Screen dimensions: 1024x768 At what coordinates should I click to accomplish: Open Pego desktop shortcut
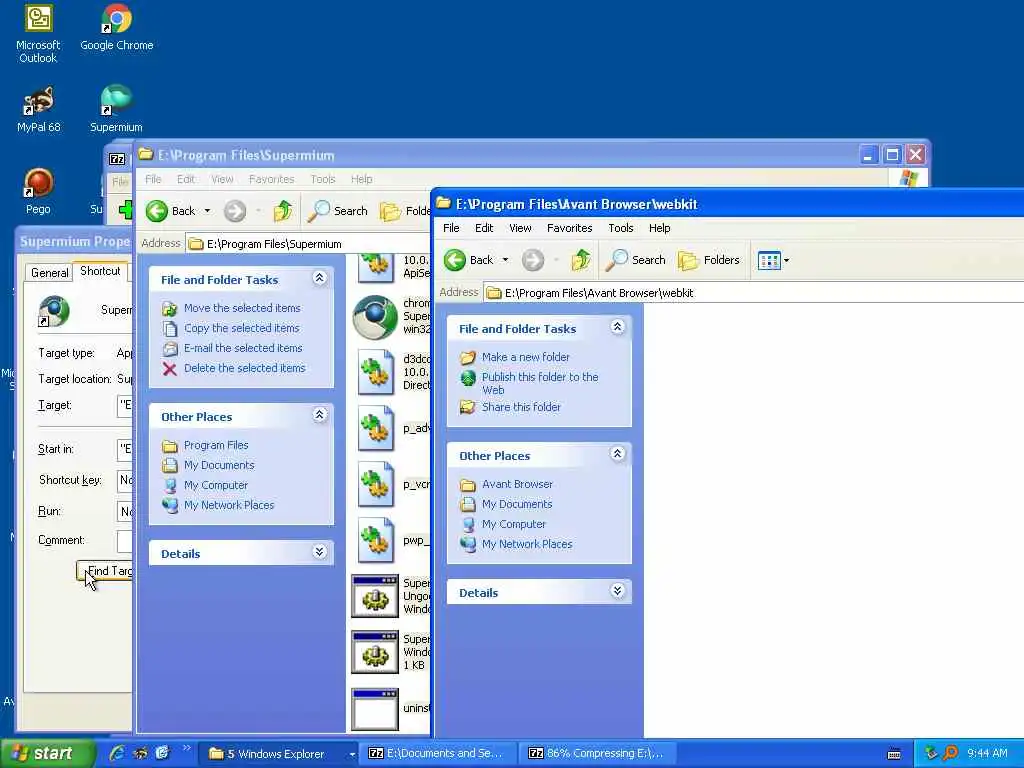pyautogui.click(x=38, y=191)
